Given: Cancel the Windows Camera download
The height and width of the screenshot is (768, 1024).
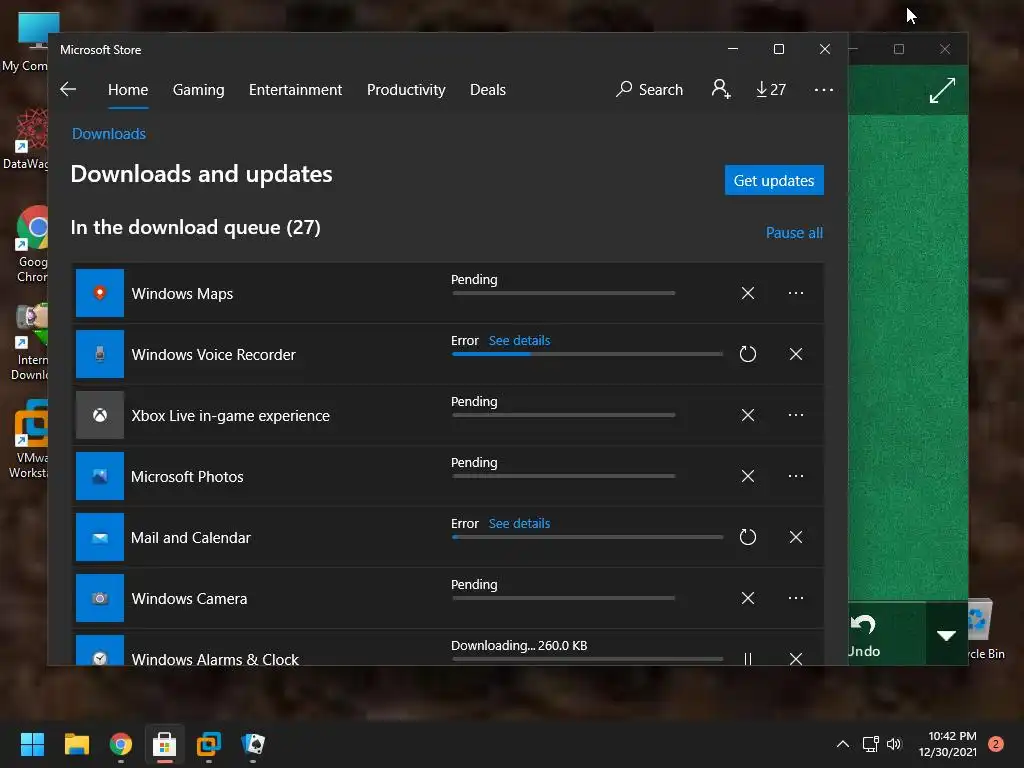Looking at the screenshot, I should pos(748,598).
